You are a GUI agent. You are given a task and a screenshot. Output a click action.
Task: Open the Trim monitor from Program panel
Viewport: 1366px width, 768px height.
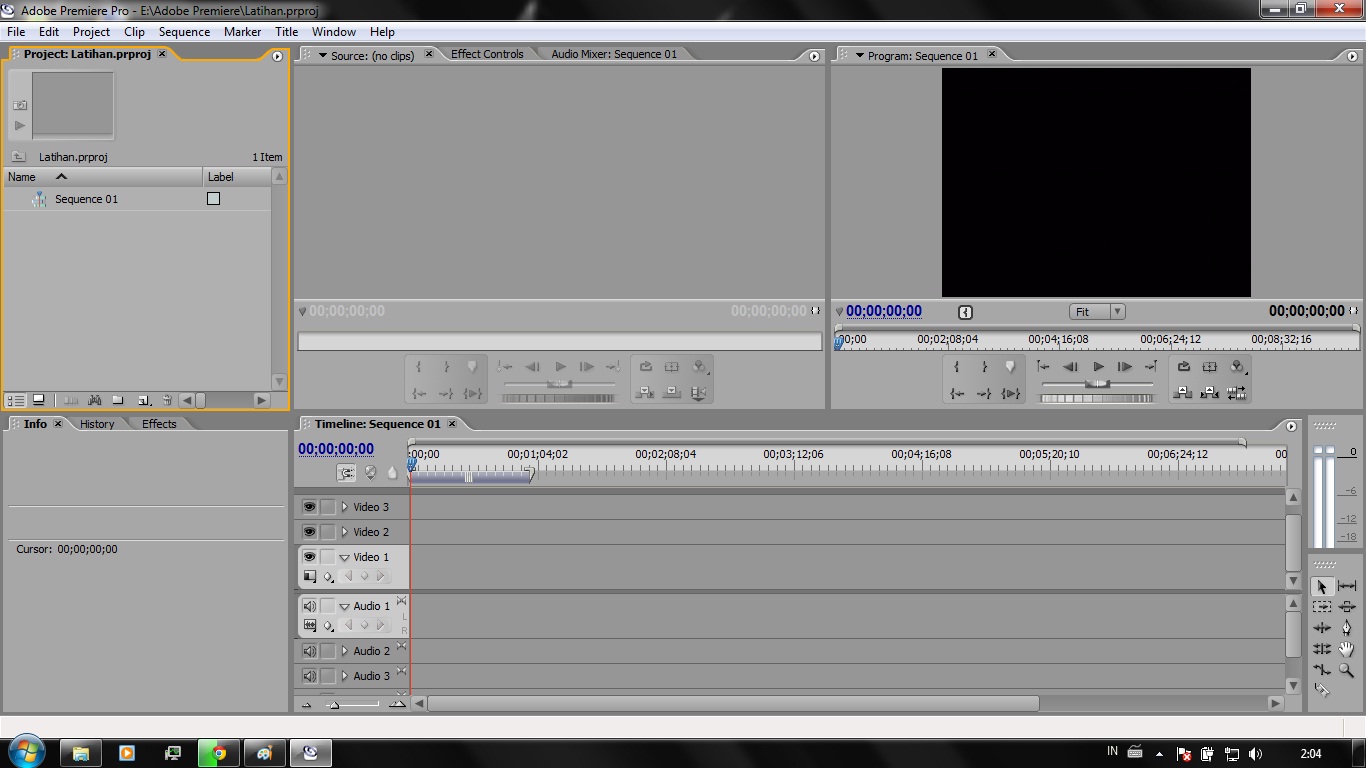pos(1237,393)
